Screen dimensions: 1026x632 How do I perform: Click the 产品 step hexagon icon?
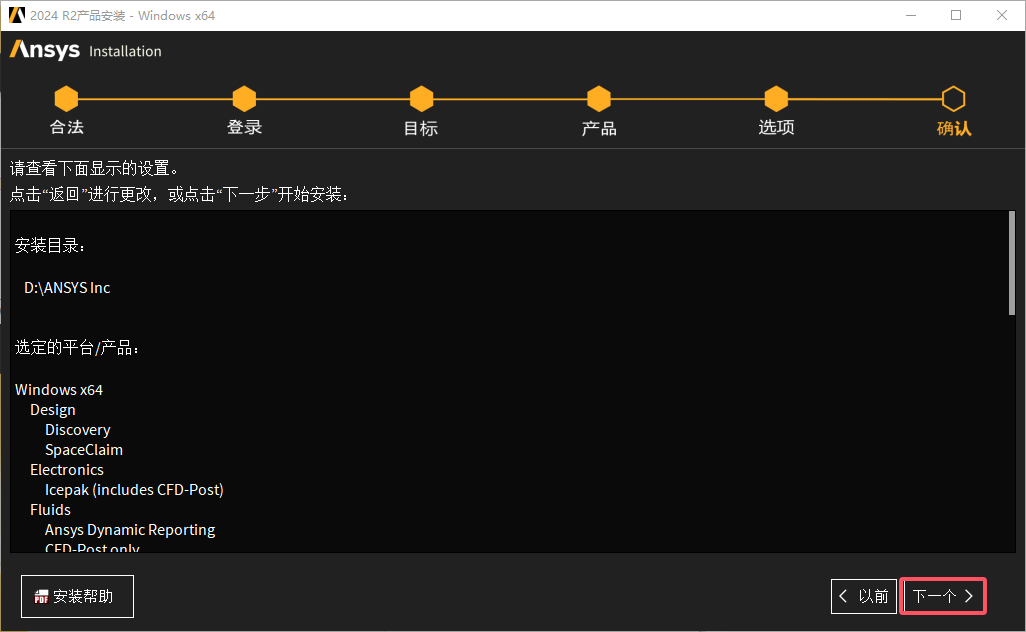pyautogui.click(x=598, y=98)
